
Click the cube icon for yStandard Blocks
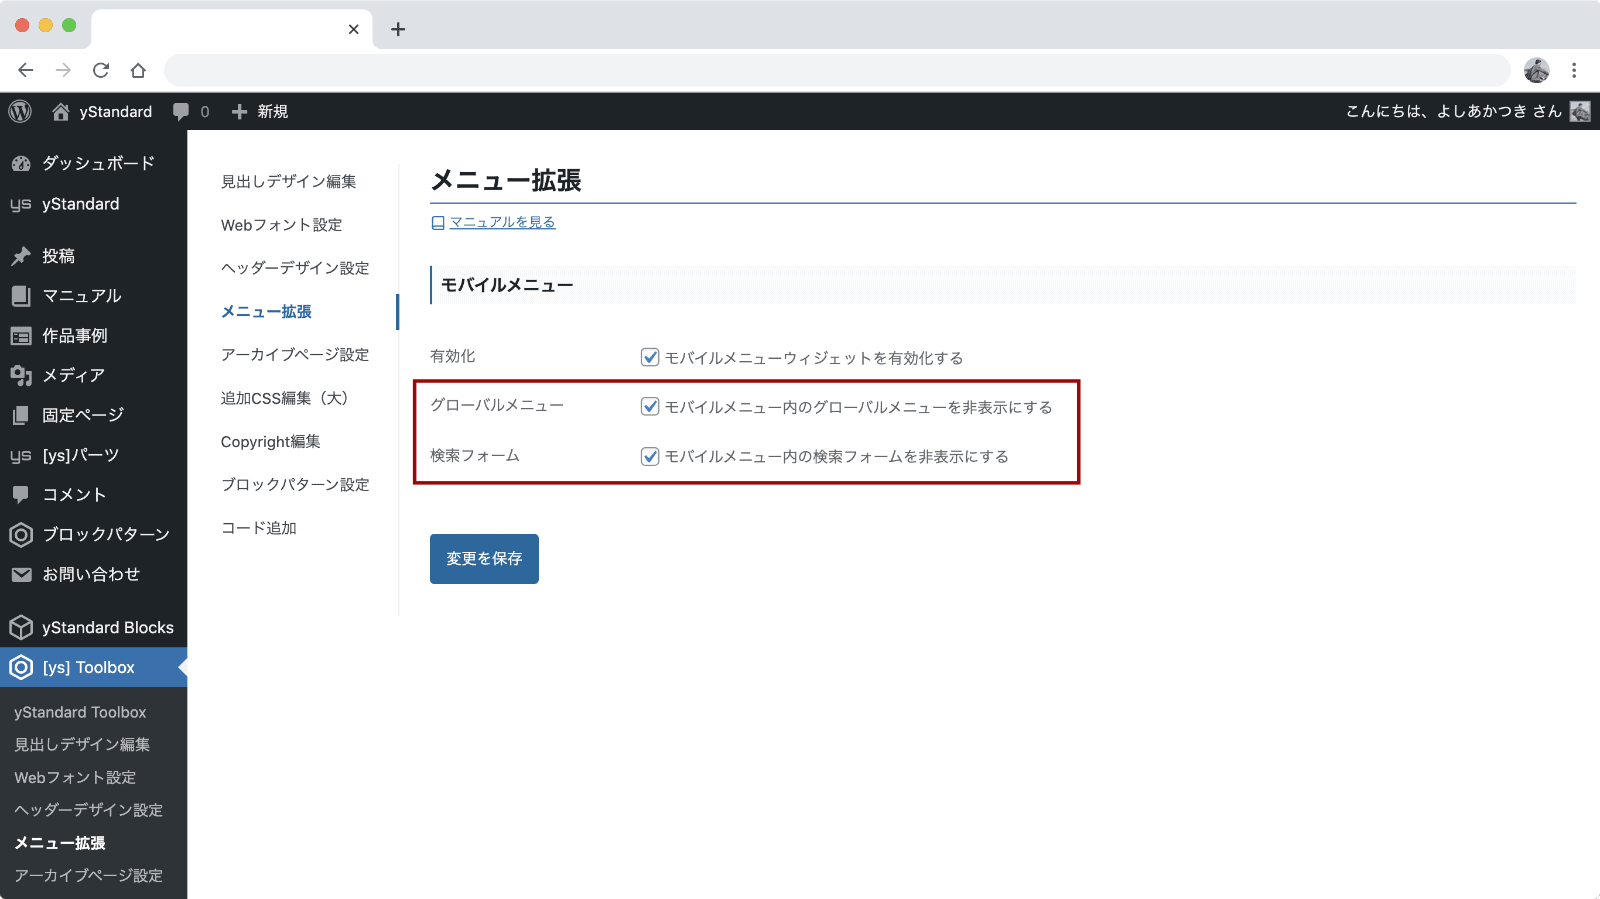pyautogui.click(x=21, y=627)
